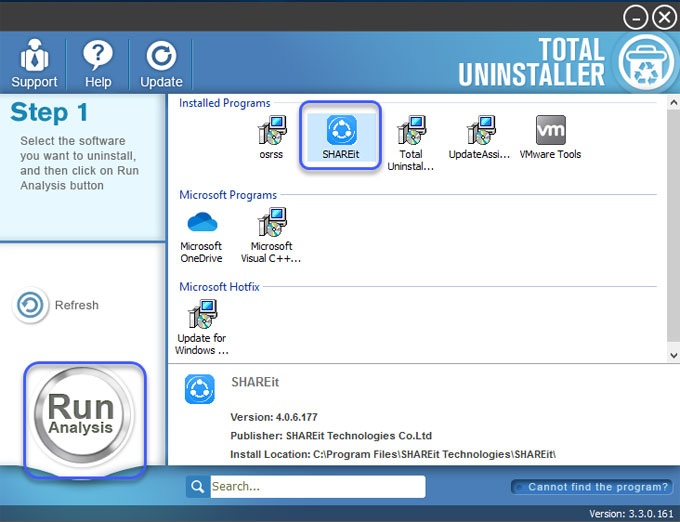The image size is (680, 522).
Task: Close the Total Uninstaller window
Action: click(x=664, y=17)
